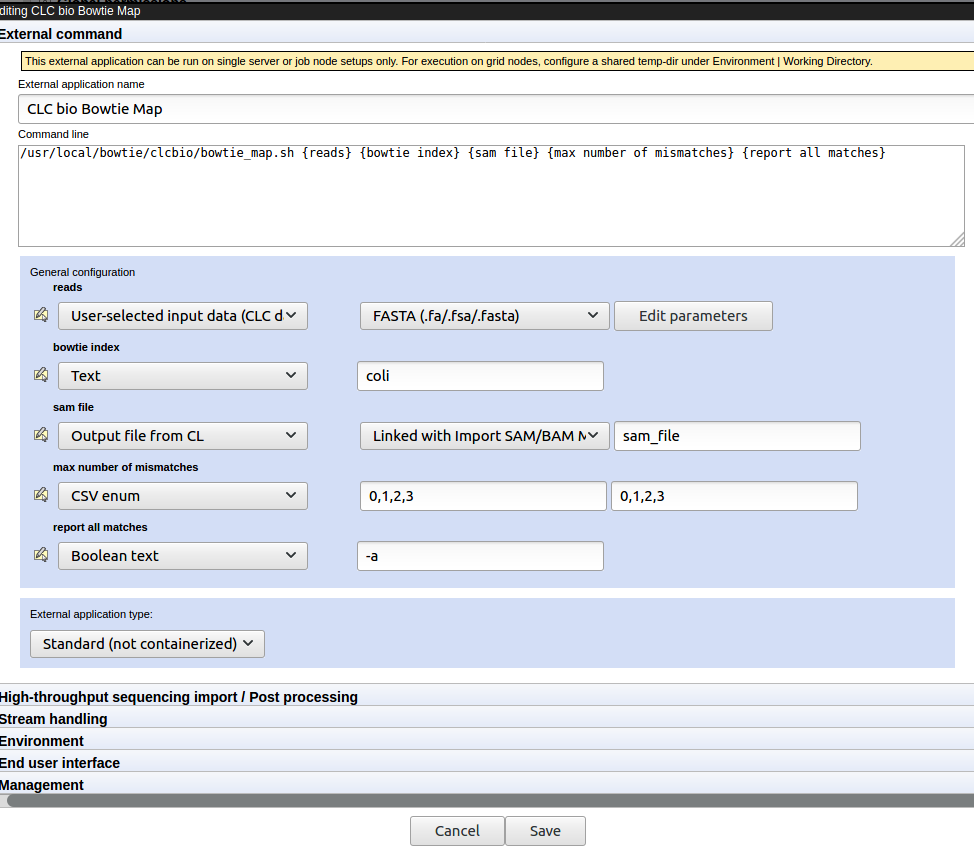Expand the High-throughput sequencing import section
This screenshot has width=974, height=859.
(179, 697)
